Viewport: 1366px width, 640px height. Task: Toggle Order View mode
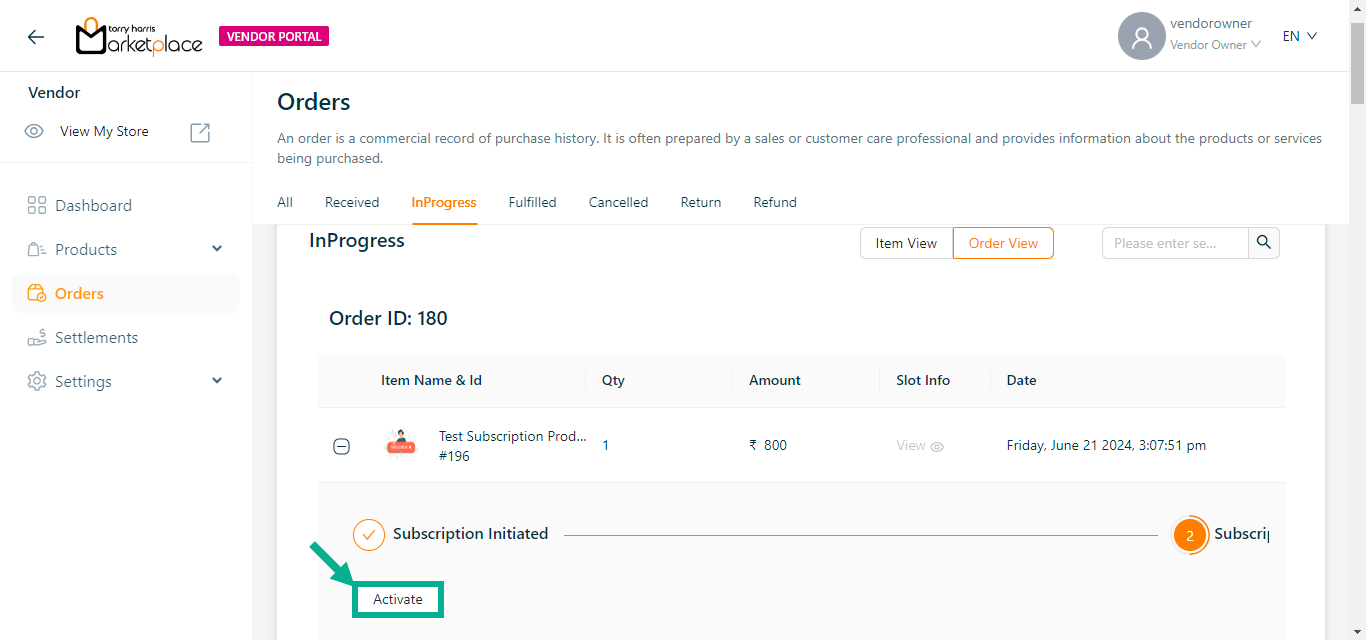click(x=1003, y=243)
